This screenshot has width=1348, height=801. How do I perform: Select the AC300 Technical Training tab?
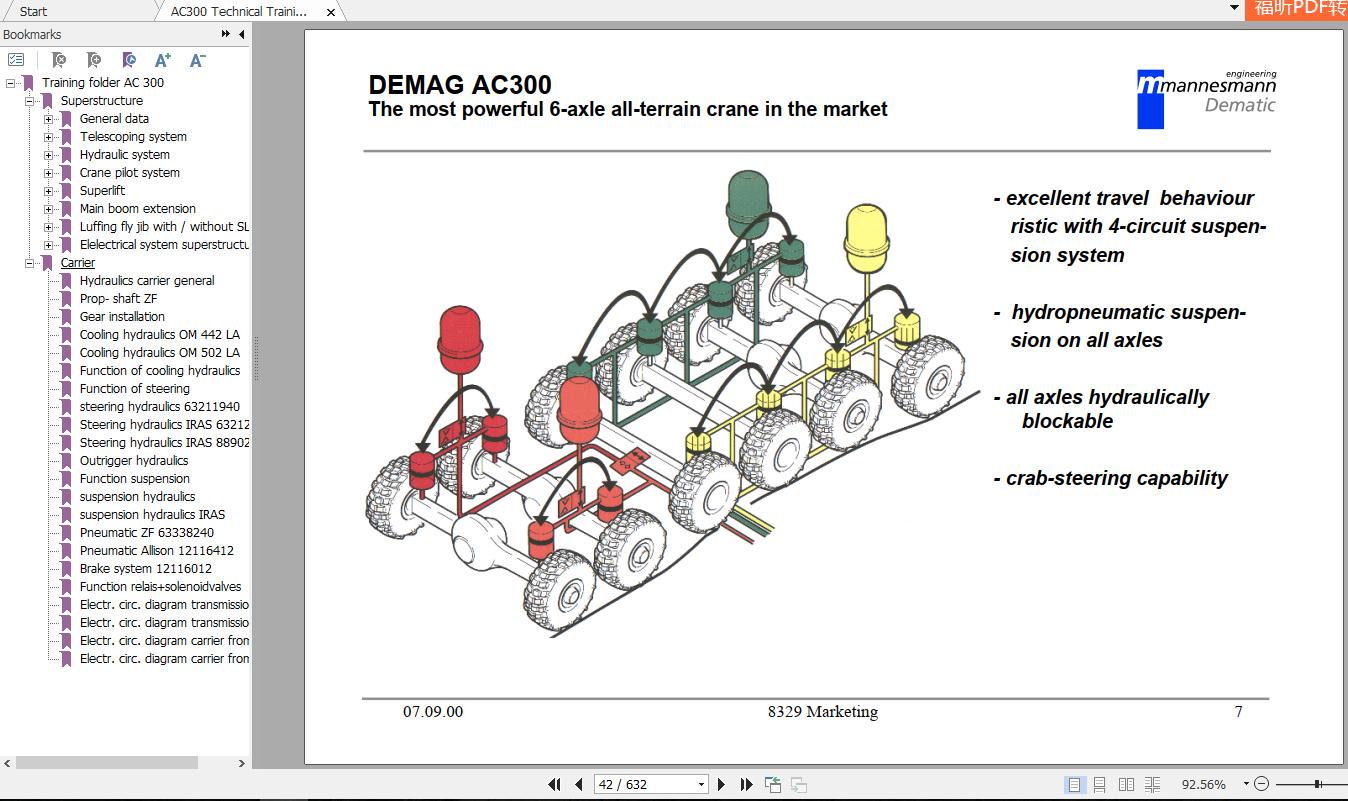(x=240, y=11)
